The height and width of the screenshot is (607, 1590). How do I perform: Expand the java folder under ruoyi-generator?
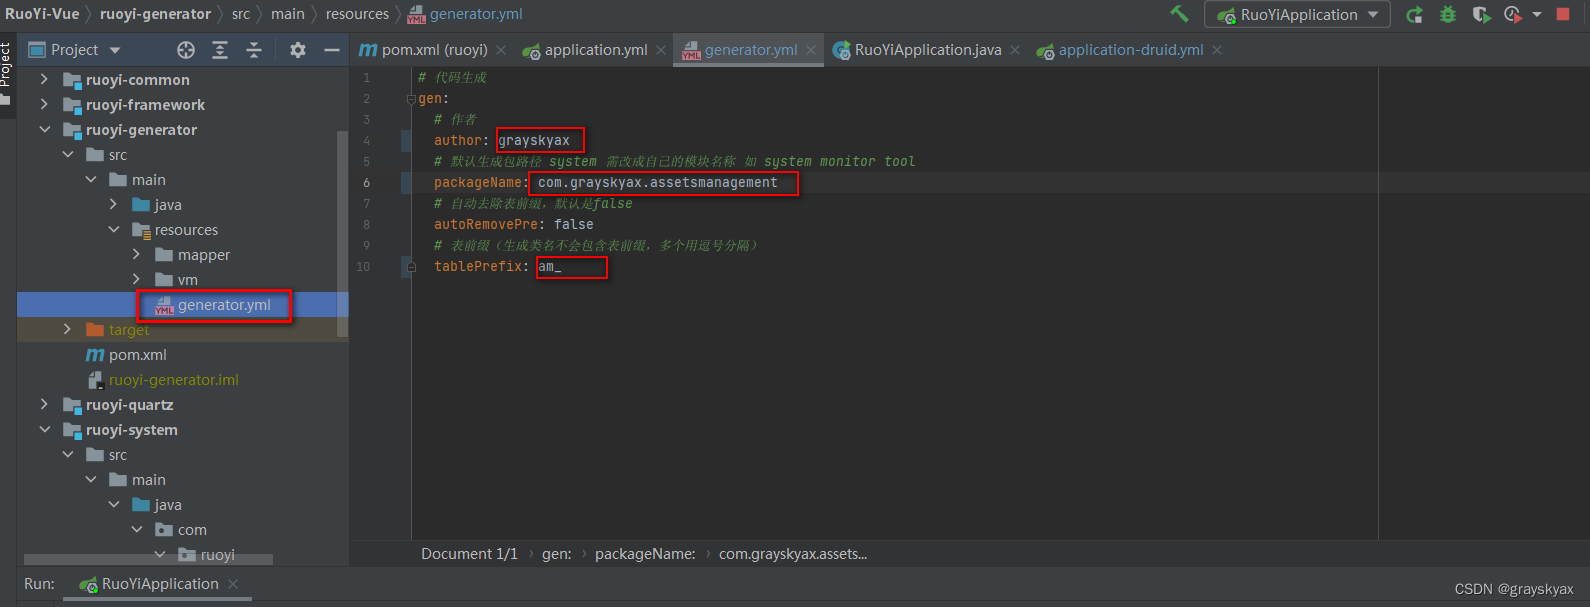tap(113, 204)
